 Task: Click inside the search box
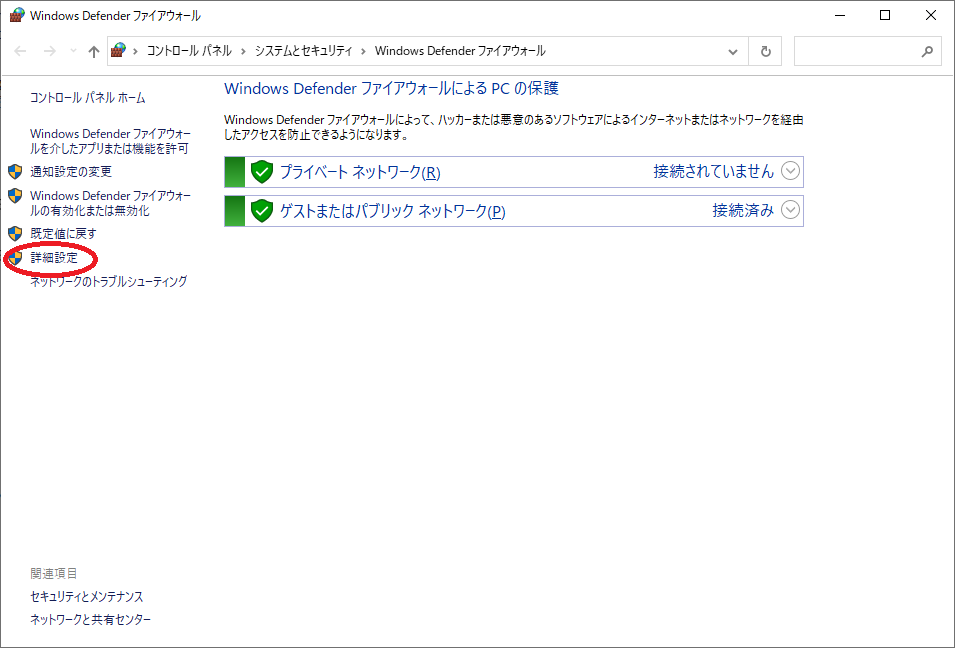click(860, 50)
